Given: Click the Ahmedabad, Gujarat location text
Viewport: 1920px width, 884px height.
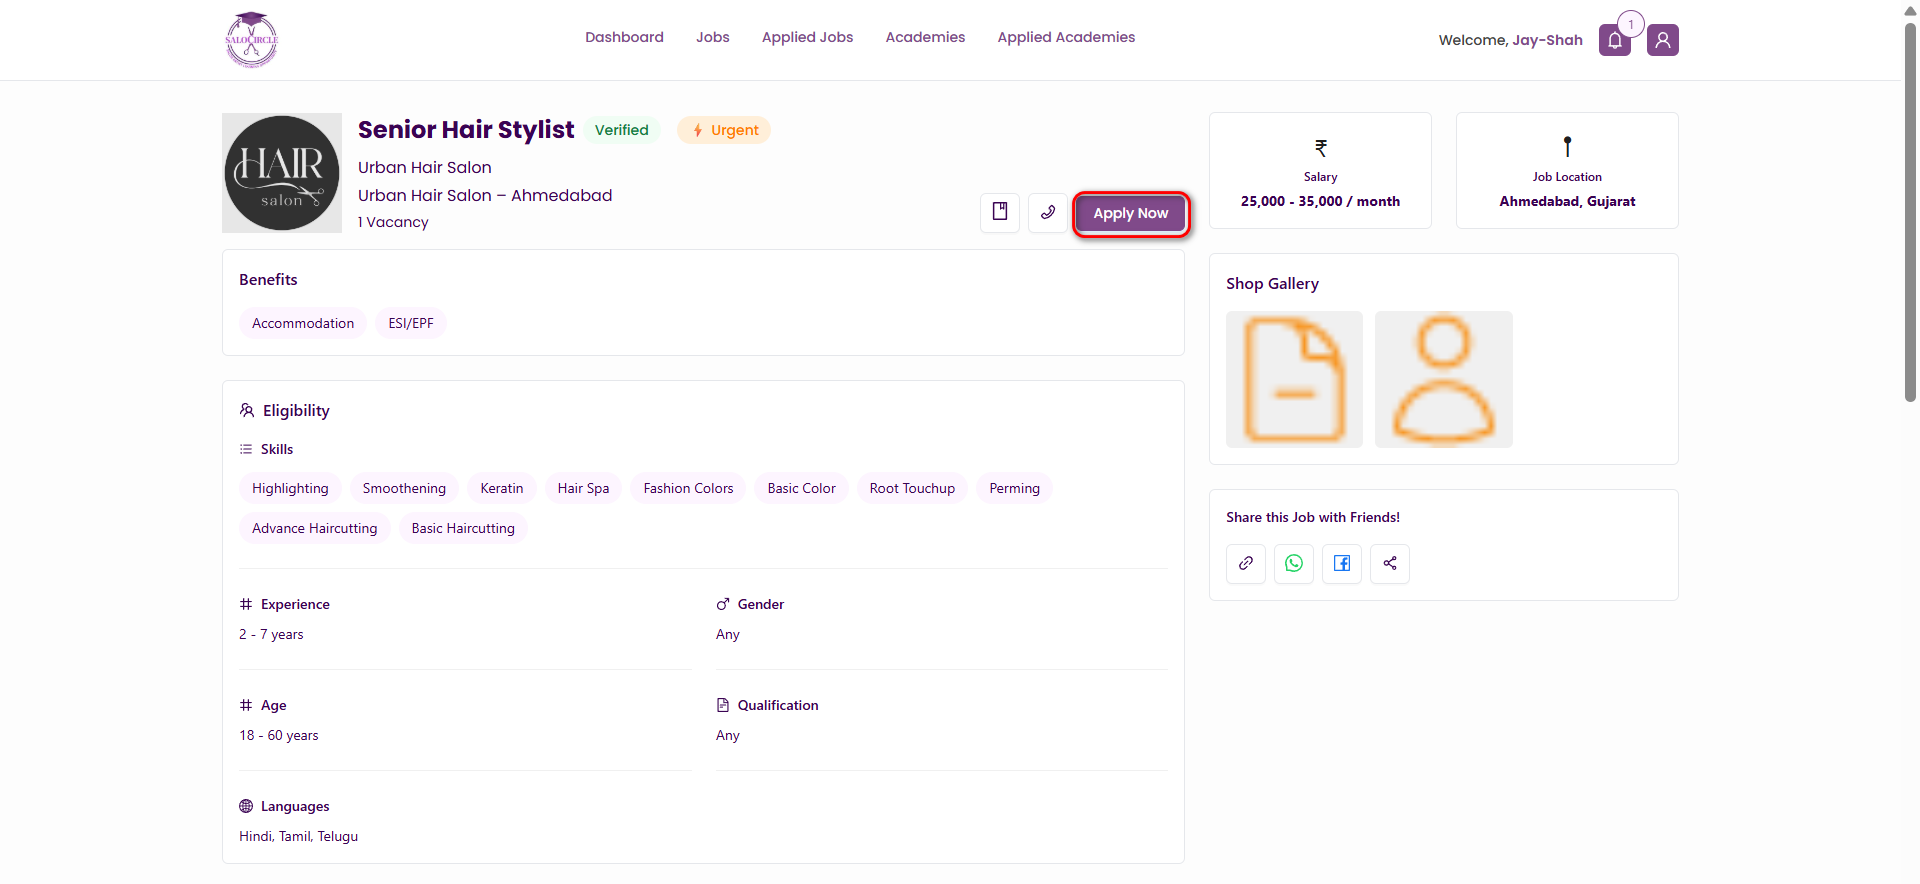Looking at the screenshot, I should click(1567, 201).
